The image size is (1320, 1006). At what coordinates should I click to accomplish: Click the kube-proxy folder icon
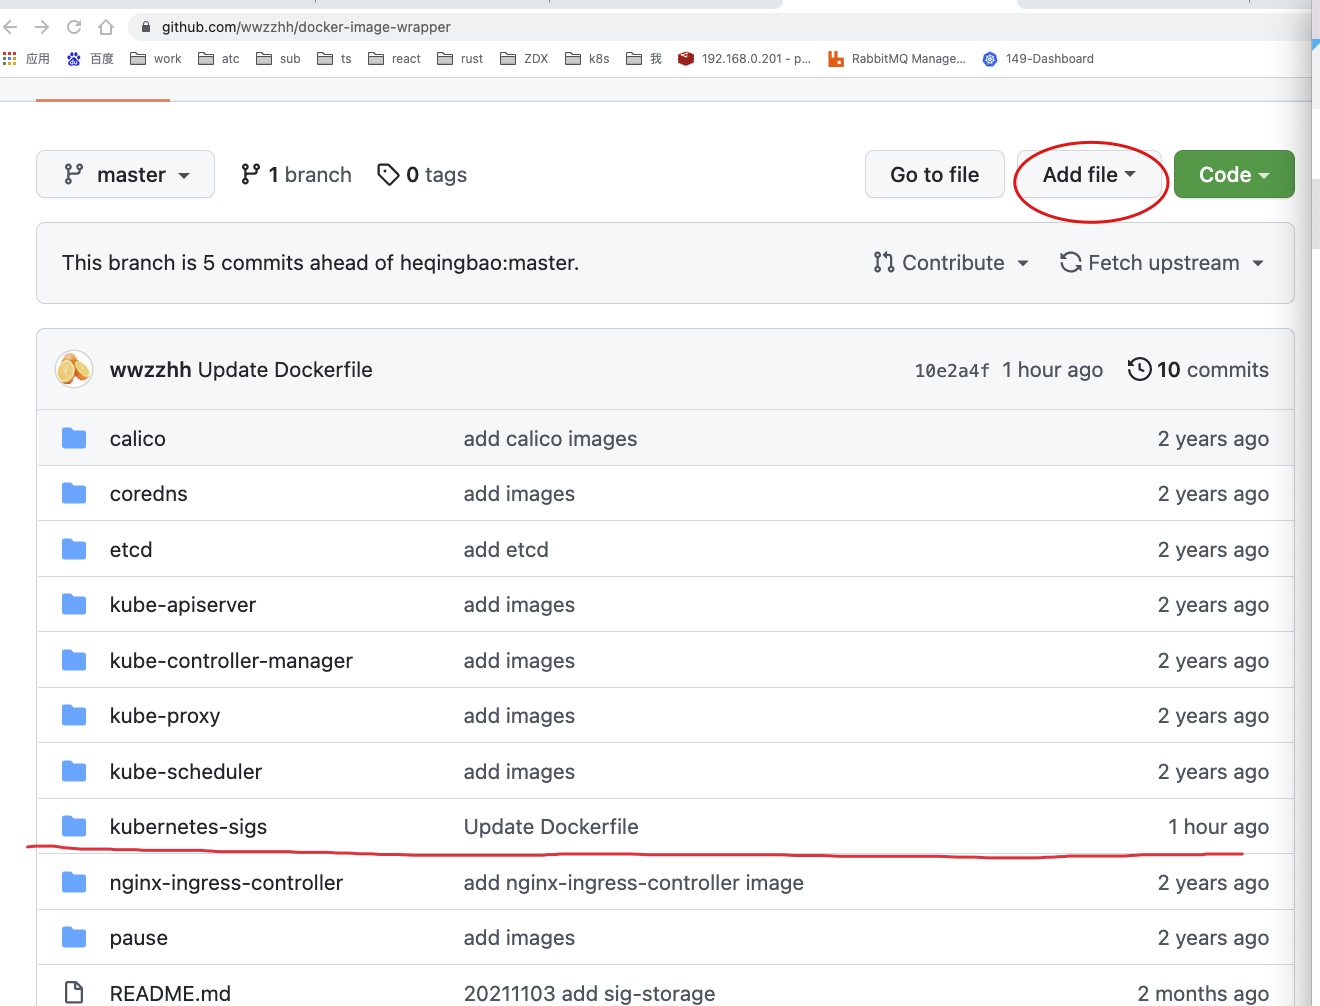point(74,715)
